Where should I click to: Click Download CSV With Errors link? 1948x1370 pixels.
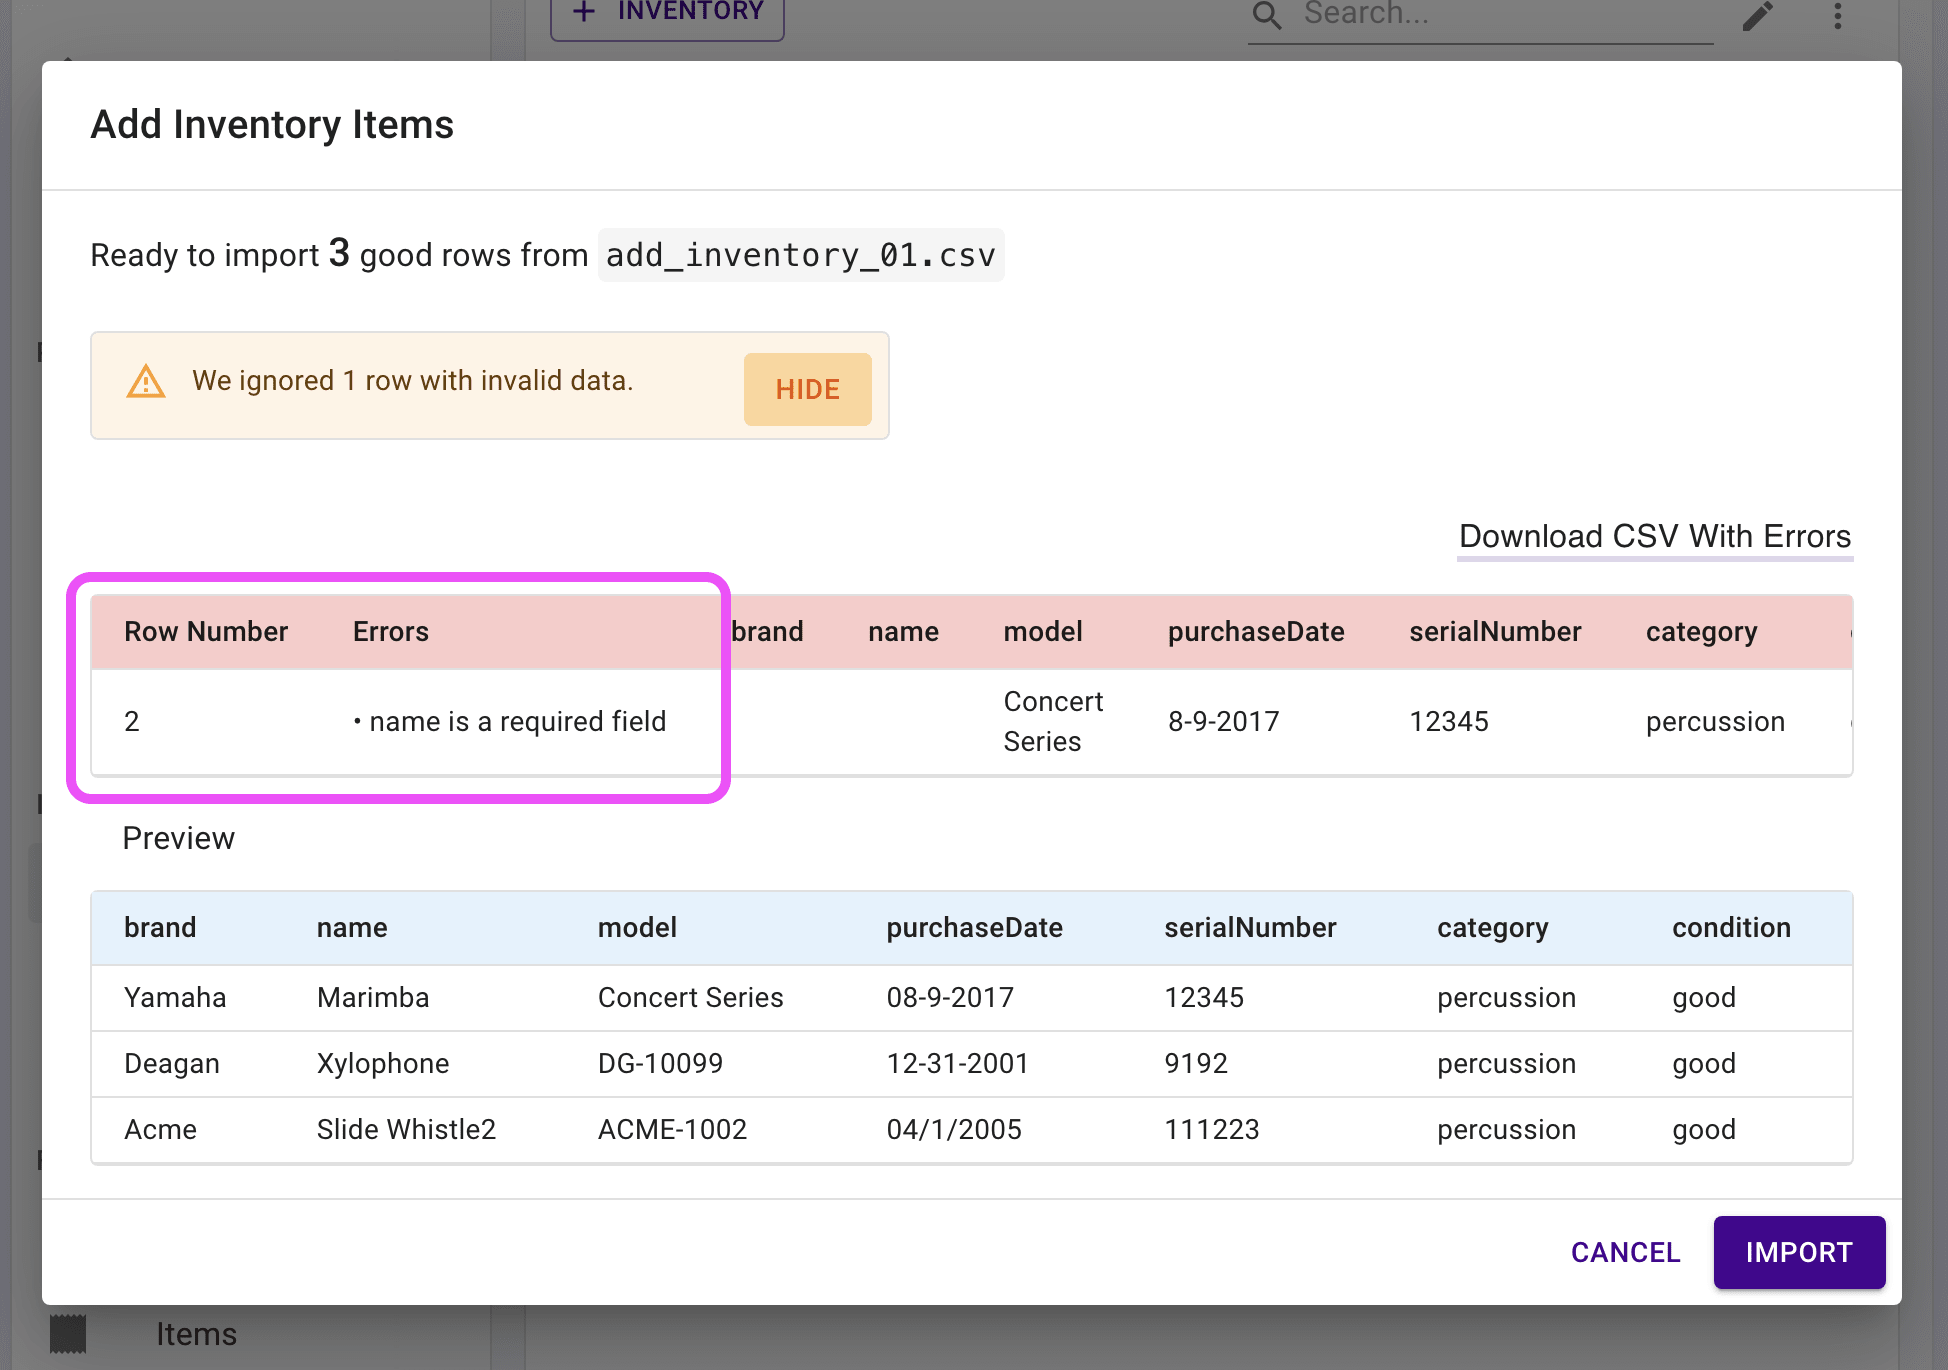[x=1654, y=537]
